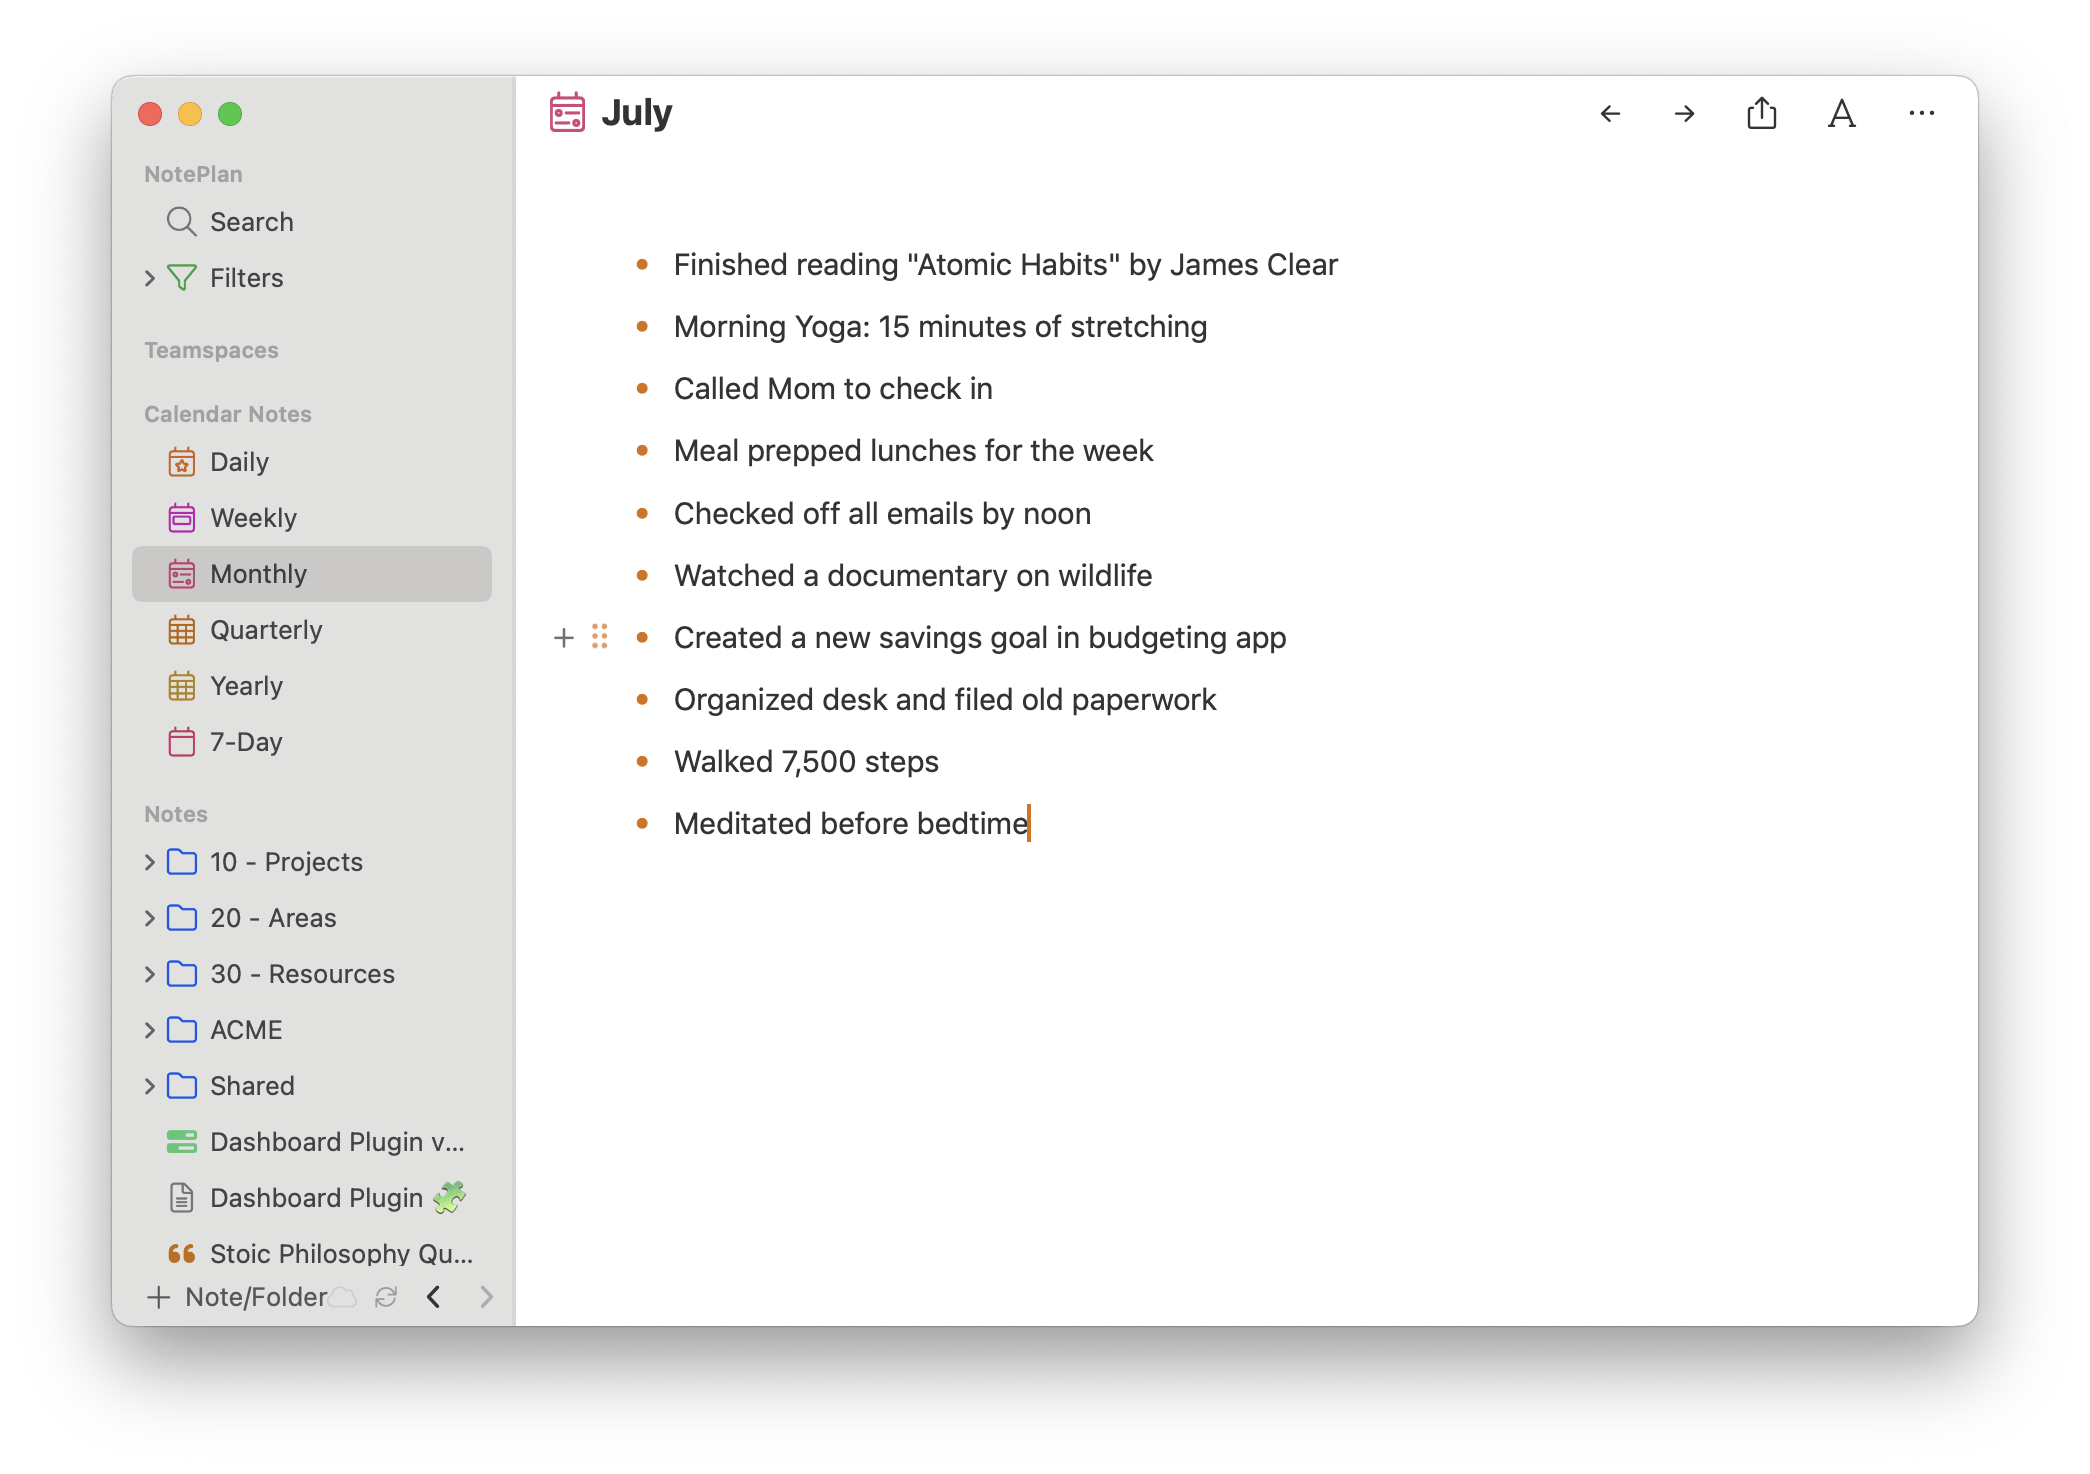
Task: Open the three-dots more options menu
Action: [1921, 114]
